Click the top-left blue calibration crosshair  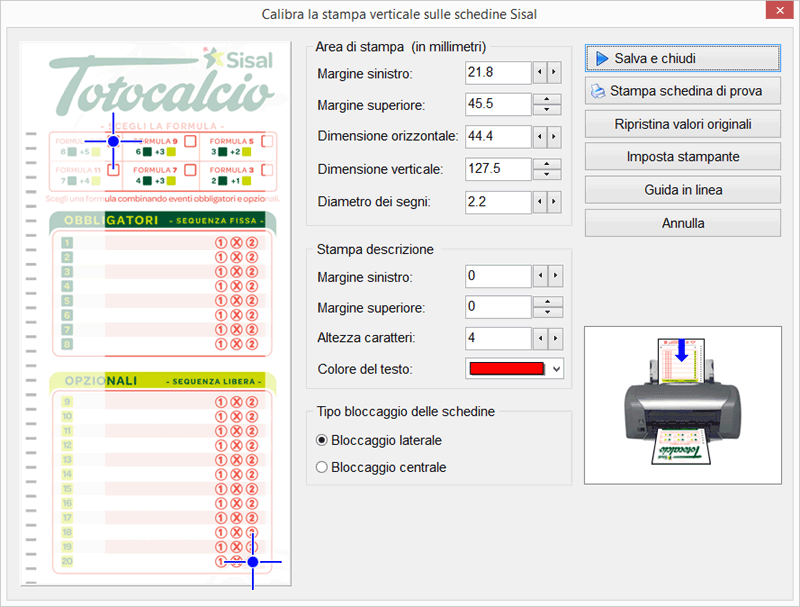[113, 141]
